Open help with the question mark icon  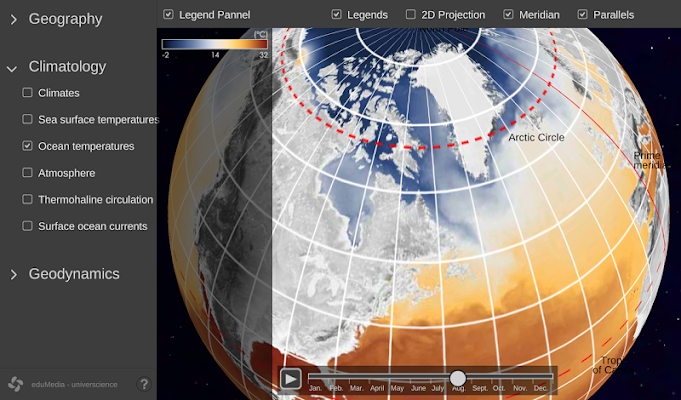[x=144, y=384]
